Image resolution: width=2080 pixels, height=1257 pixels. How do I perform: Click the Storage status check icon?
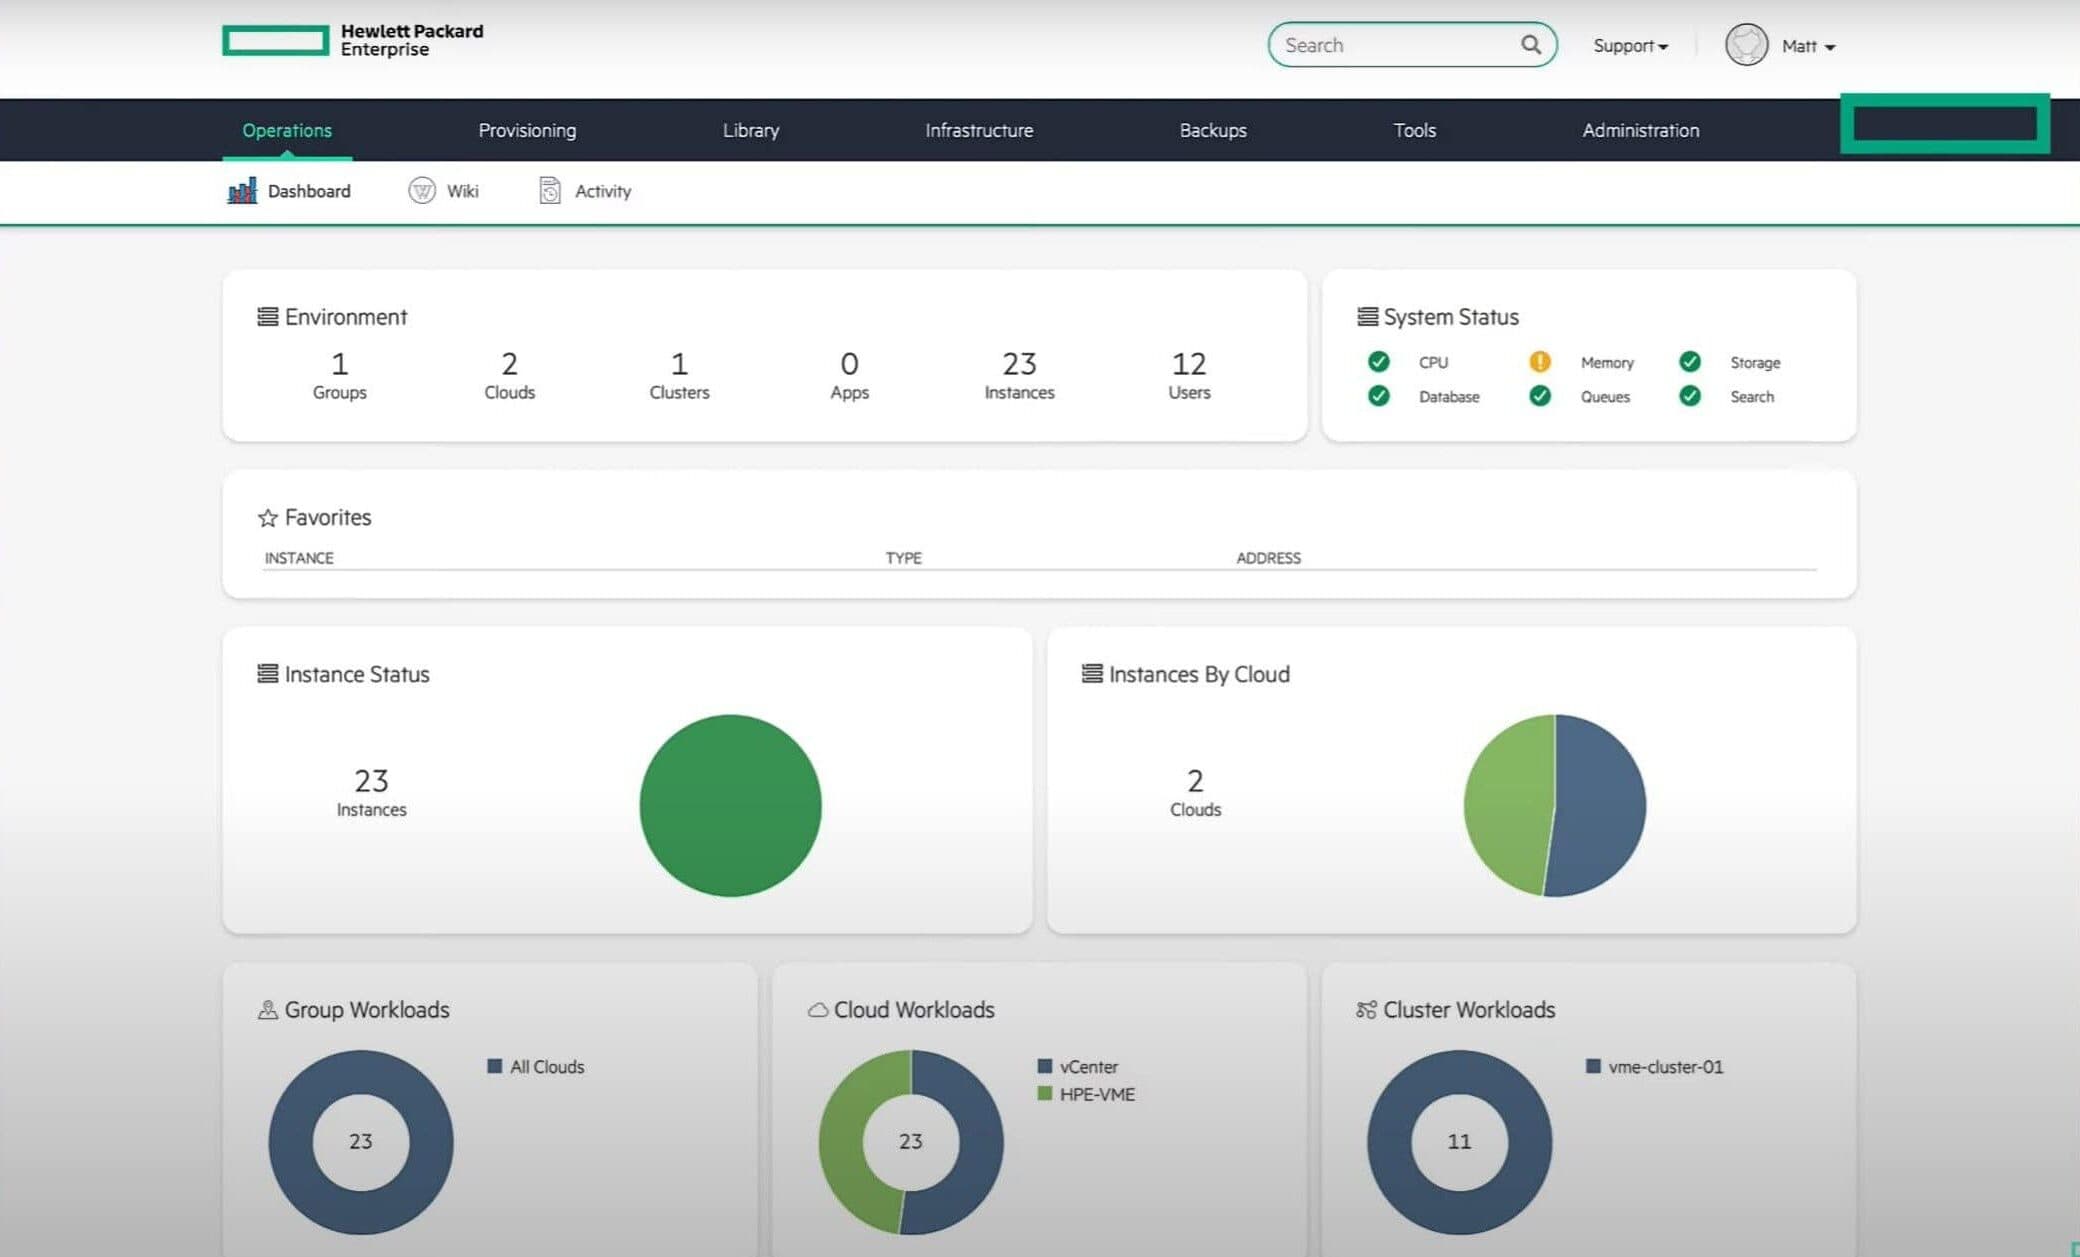coord(1690,362)
